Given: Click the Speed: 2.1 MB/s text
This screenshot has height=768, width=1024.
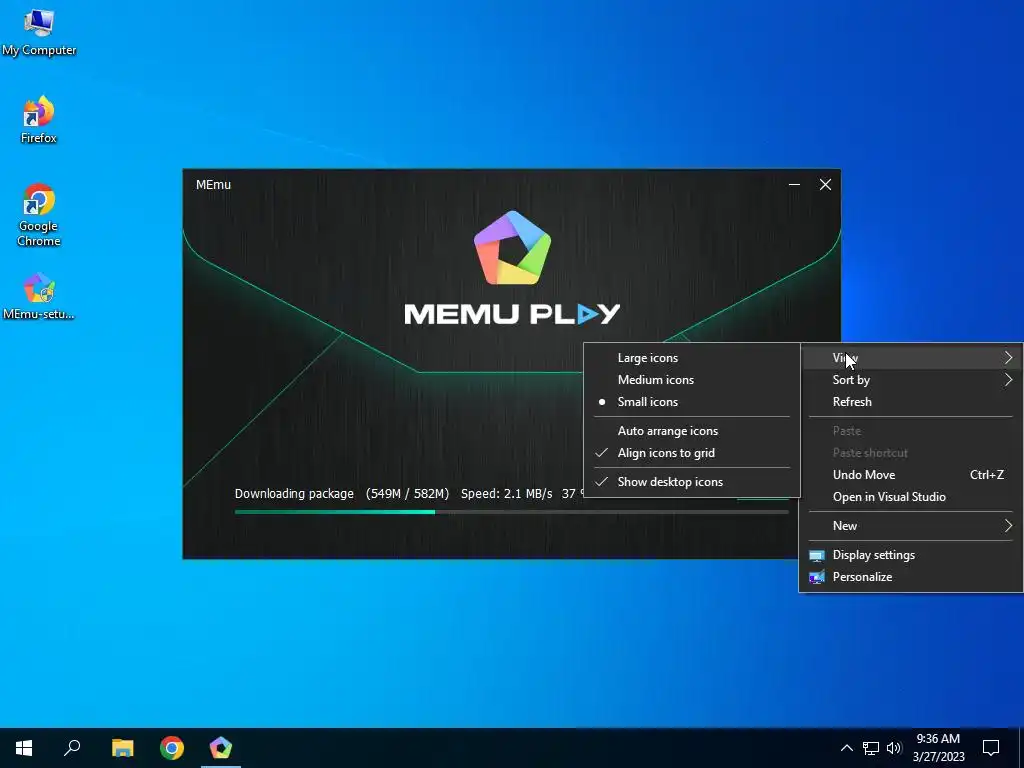Looking at the screenshot, I should coord(507,494).
